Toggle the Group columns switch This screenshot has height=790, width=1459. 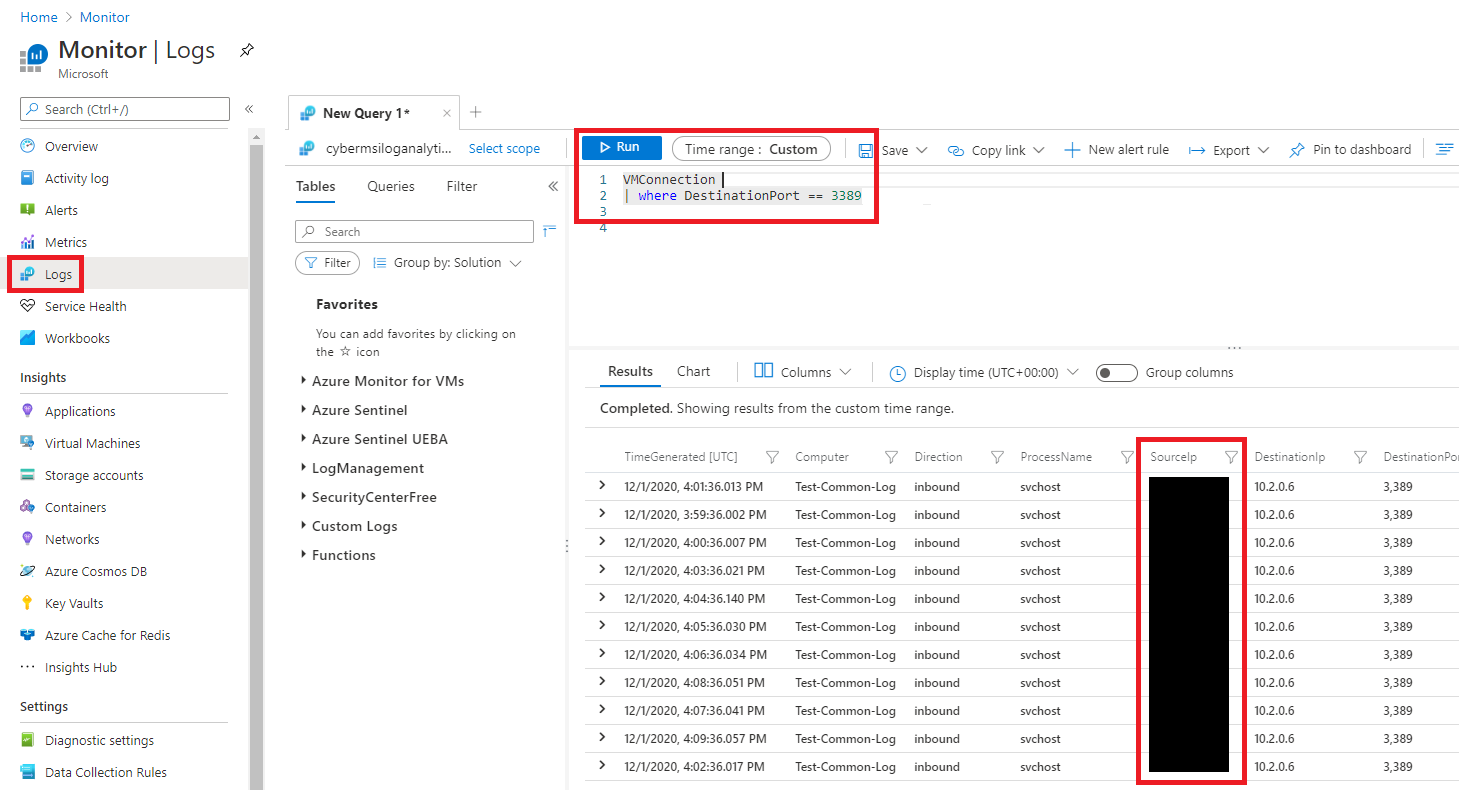click(1116, 373)
